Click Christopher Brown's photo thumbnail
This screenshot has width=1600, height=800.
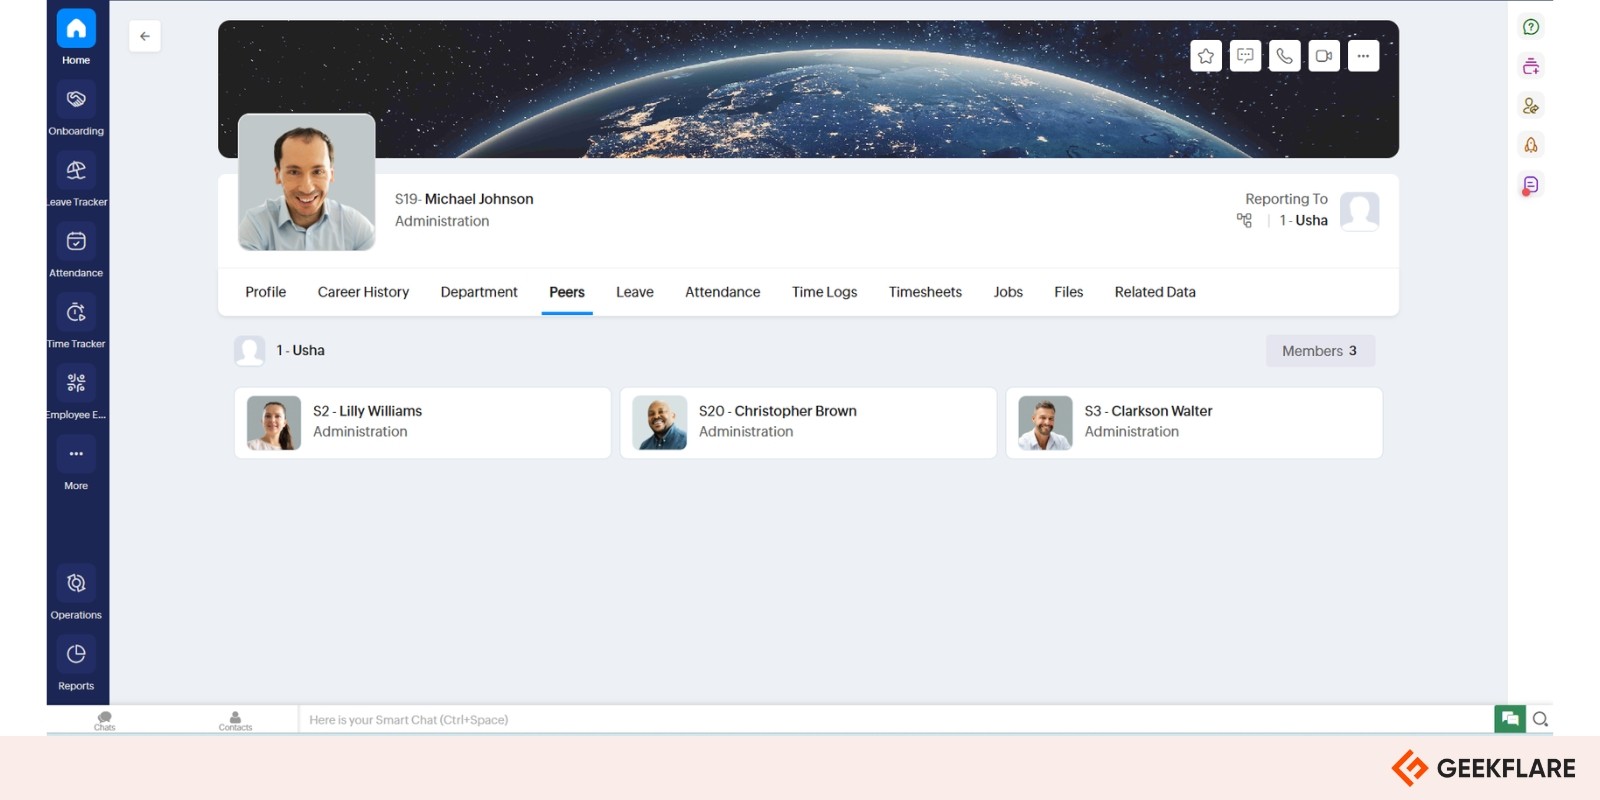[660, 423]
